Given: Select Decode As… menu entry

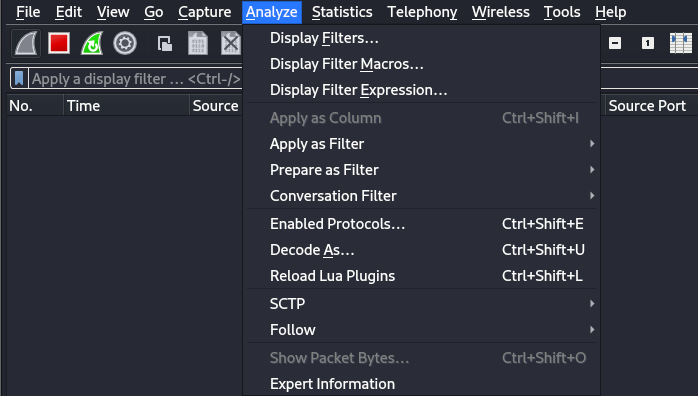Looking at the screenshot, I should click(x=421, y=250).
